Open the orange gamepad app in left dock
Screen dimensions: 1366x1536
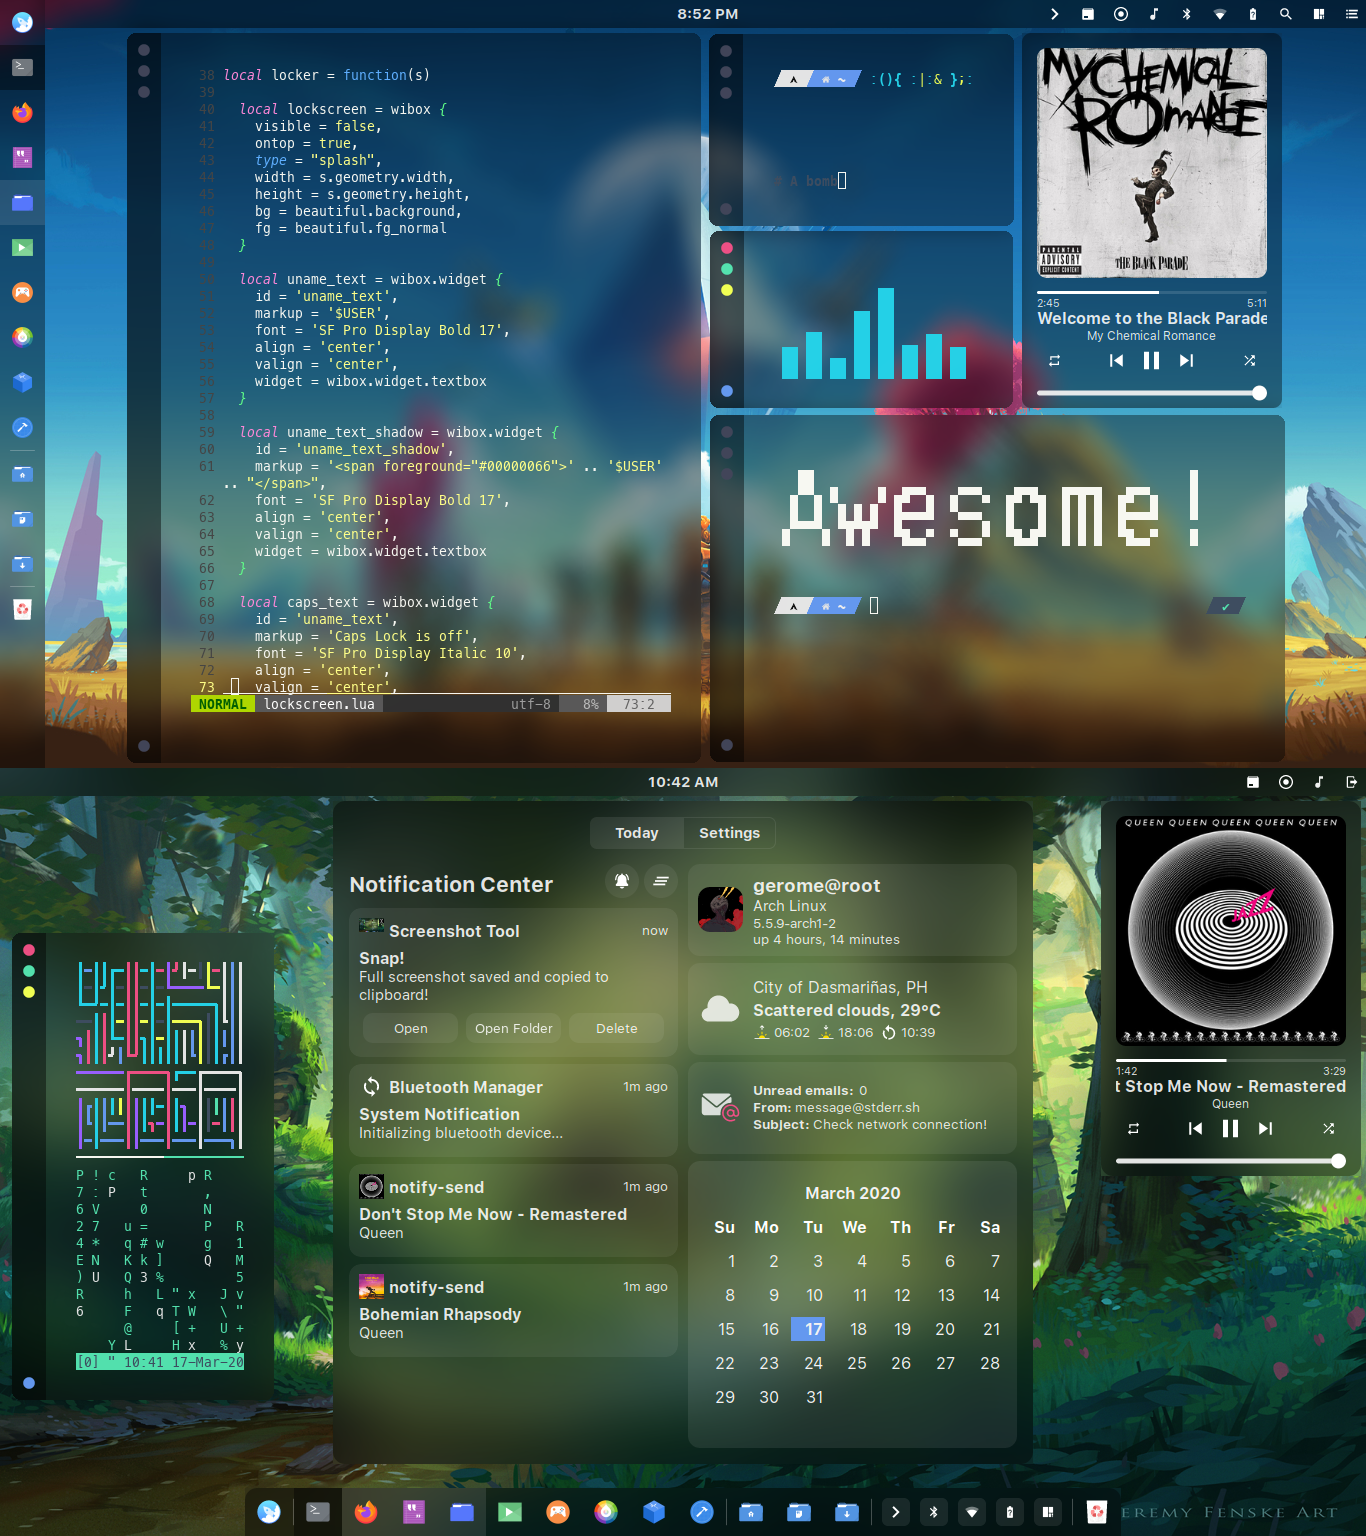coord(22,292)
